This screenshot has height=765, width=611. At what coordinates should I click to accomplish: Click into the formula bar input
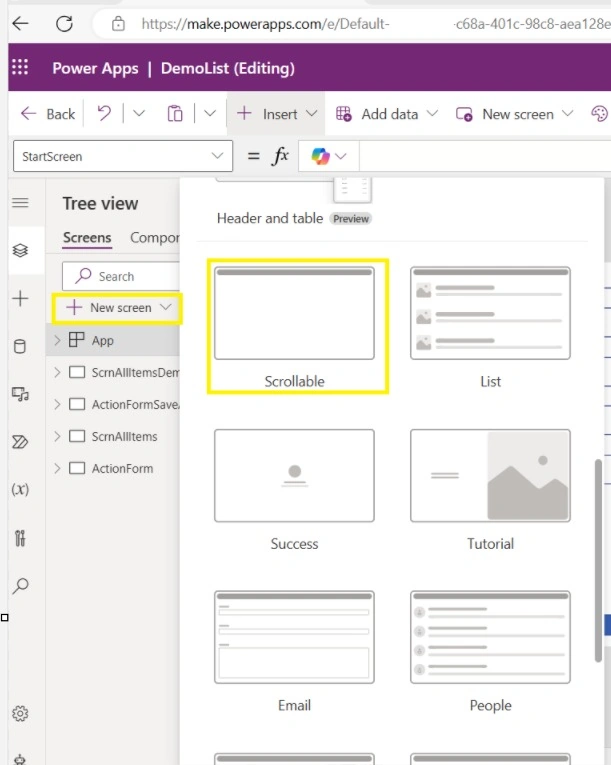[485, 156]
